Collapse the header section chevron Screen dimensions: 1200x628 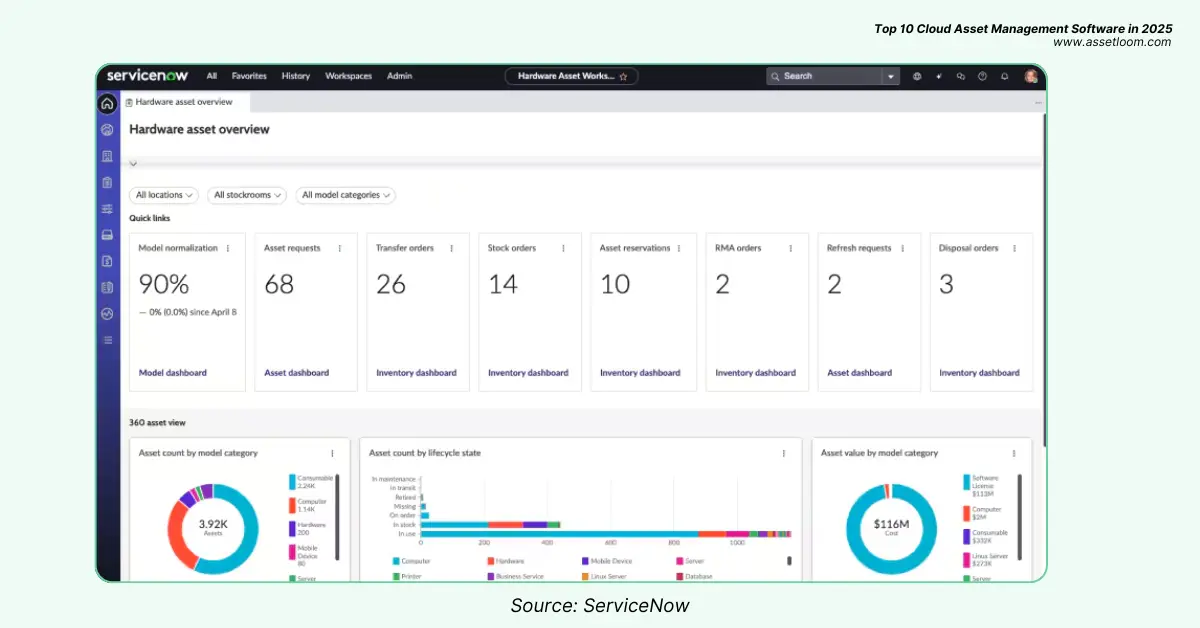click(x=134, y=162)
